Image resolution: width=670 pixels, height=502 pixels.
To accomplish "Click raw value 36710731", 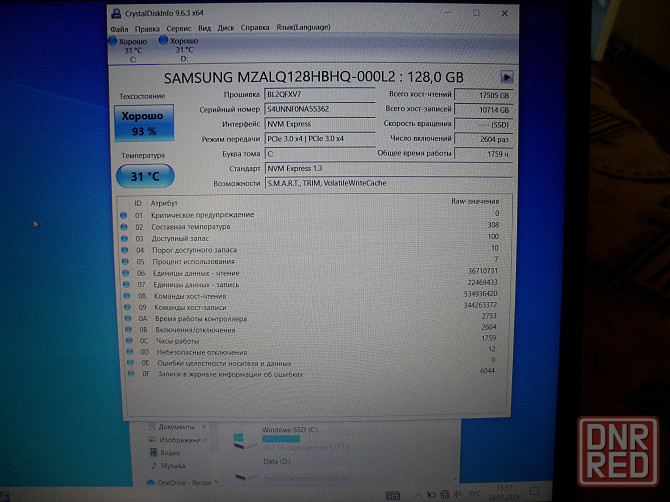I will pos(483,271).
